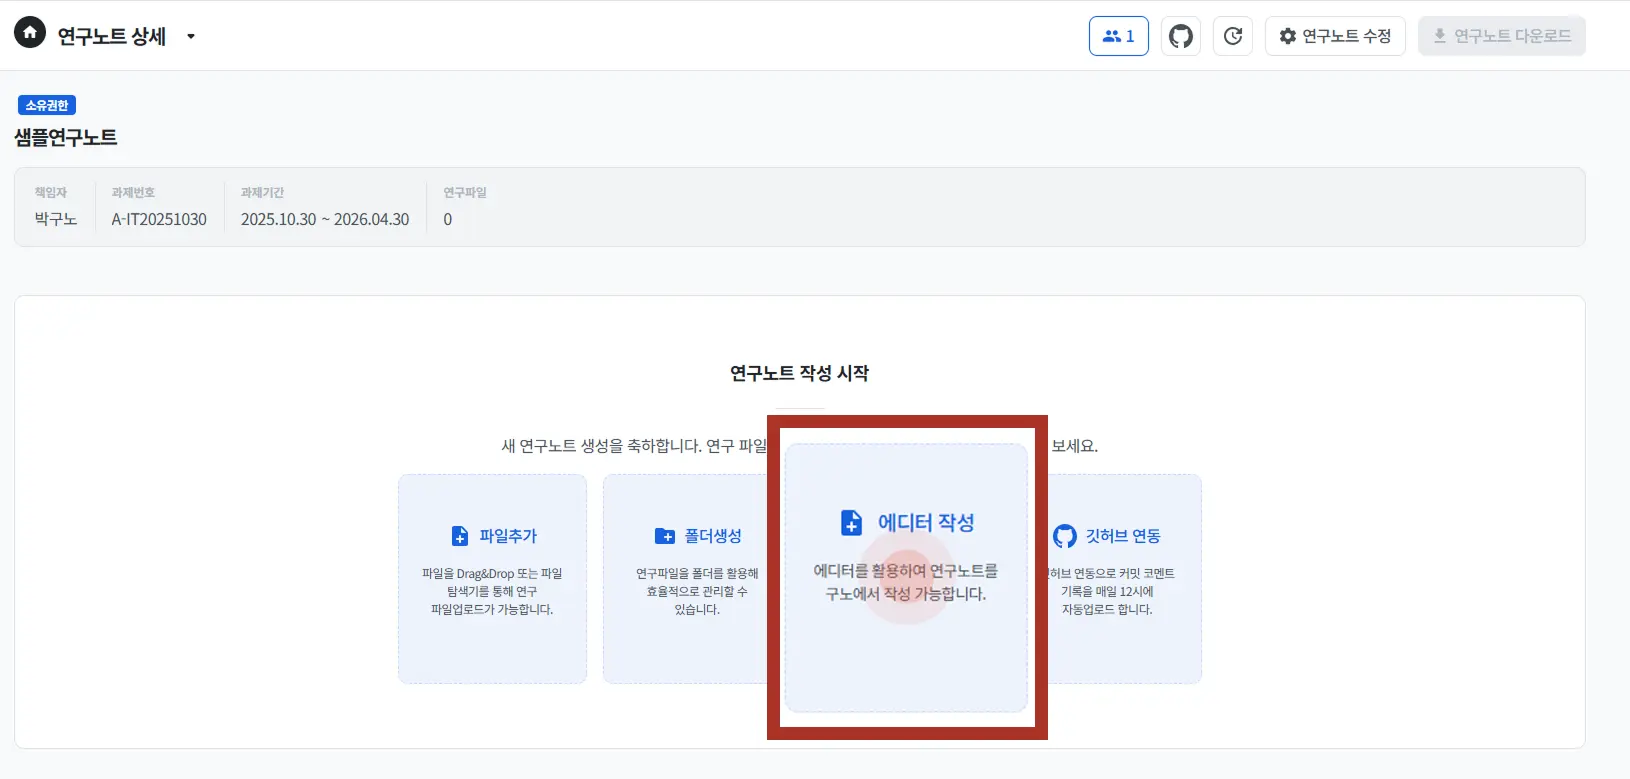This screenshot has width=1630, height=779.
Task: Click the 파일추가 Drag&Drop description text
Action: click(492, 591)
